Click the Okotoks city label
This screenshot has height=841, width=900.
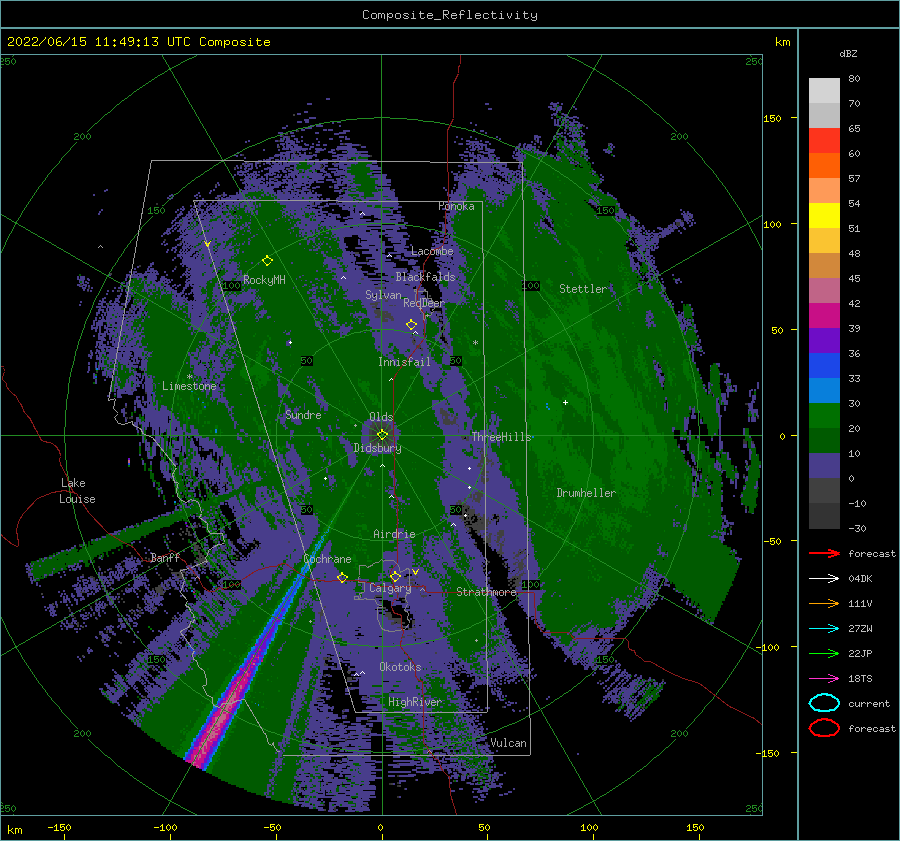pos(400,667)
